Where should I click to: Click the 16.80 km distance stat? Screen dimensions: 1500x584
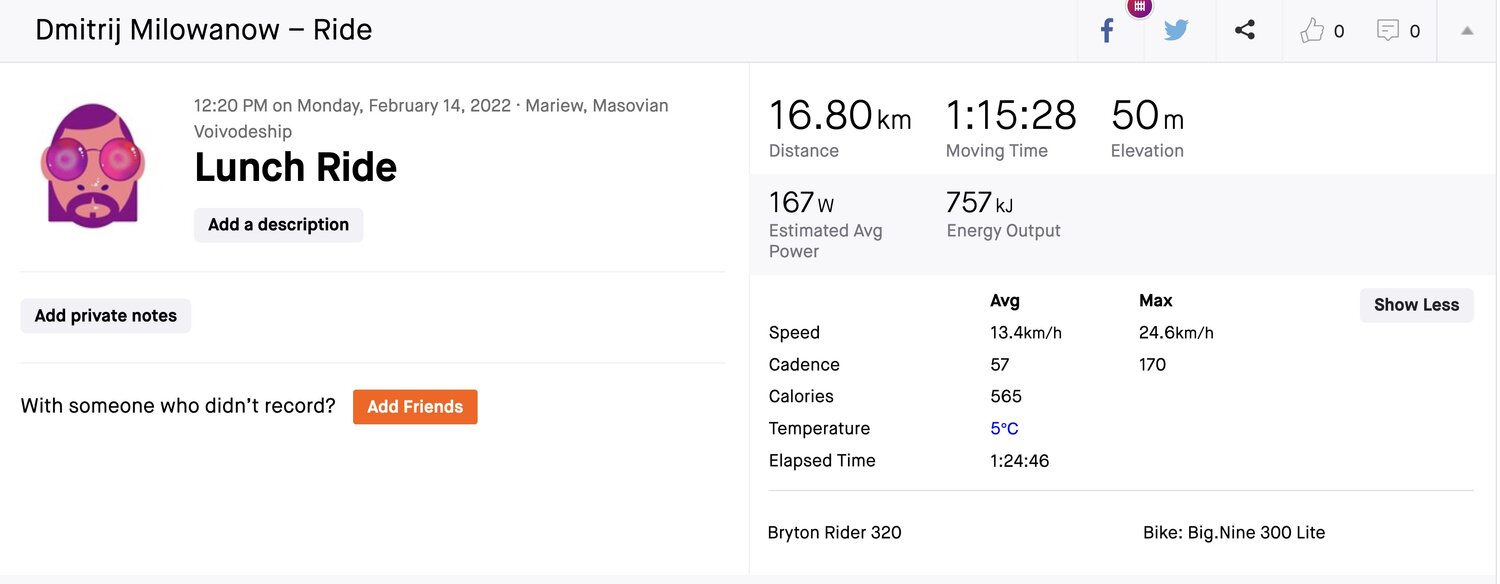[840, 117]
